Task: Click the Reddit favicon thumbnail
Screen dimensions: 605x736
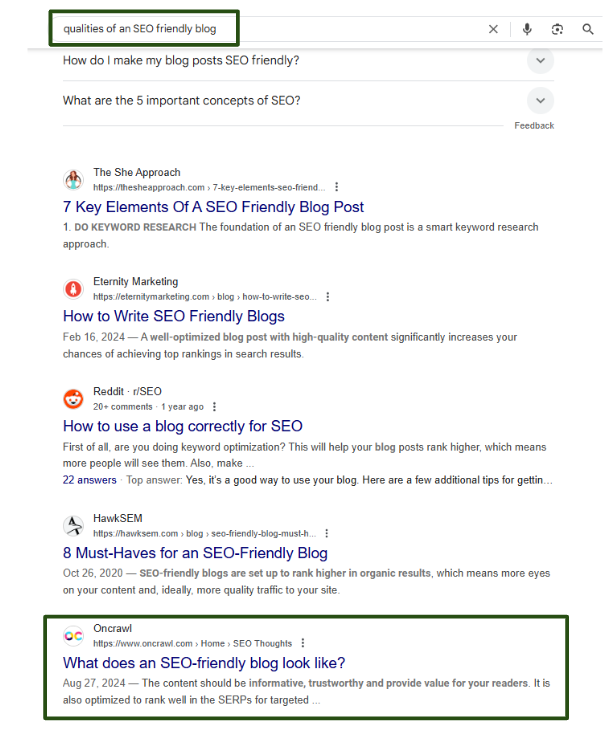Action: (x=73, y=399)
